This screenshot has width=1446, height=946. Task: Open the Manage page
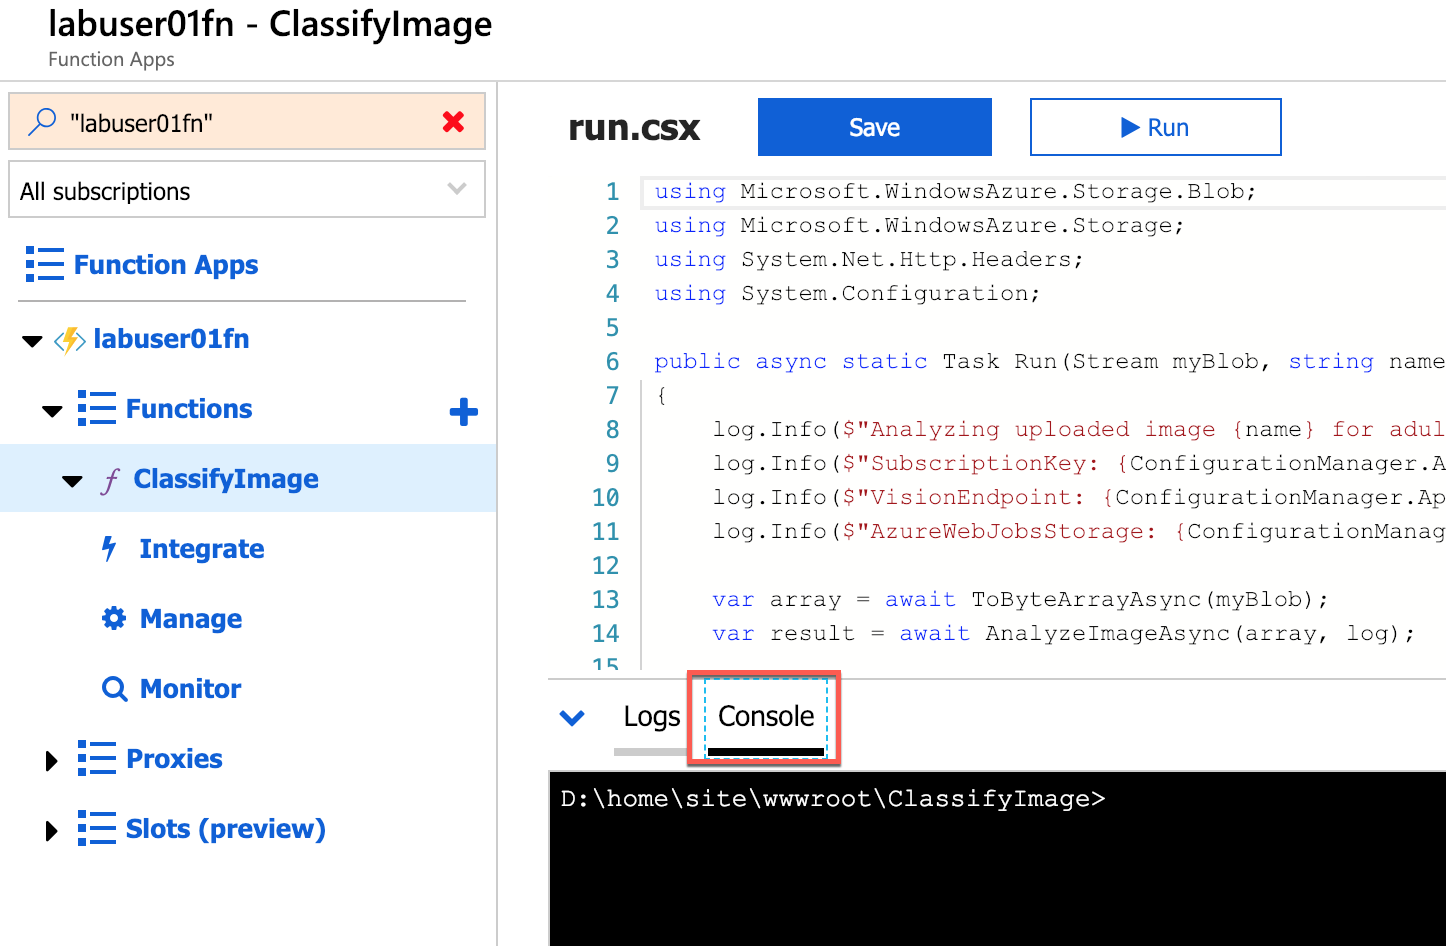tap(191, 619)
